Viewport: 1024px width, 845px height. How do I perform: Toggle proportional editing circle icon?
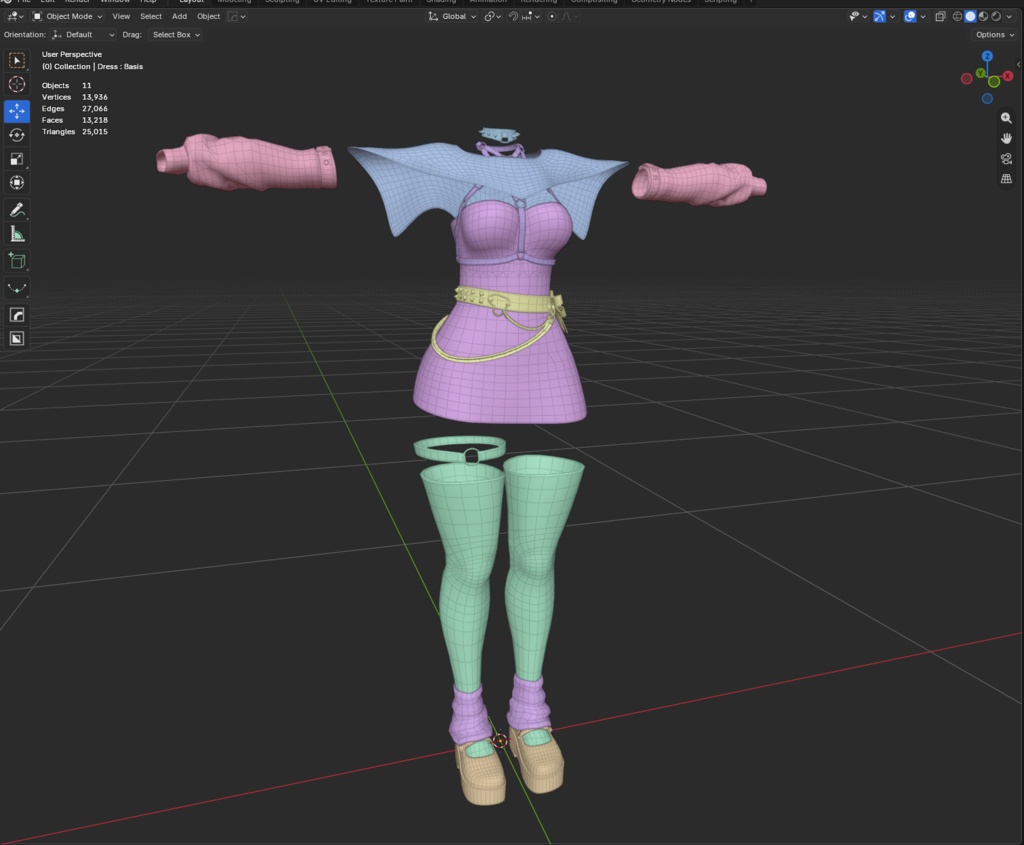(552, 16)
